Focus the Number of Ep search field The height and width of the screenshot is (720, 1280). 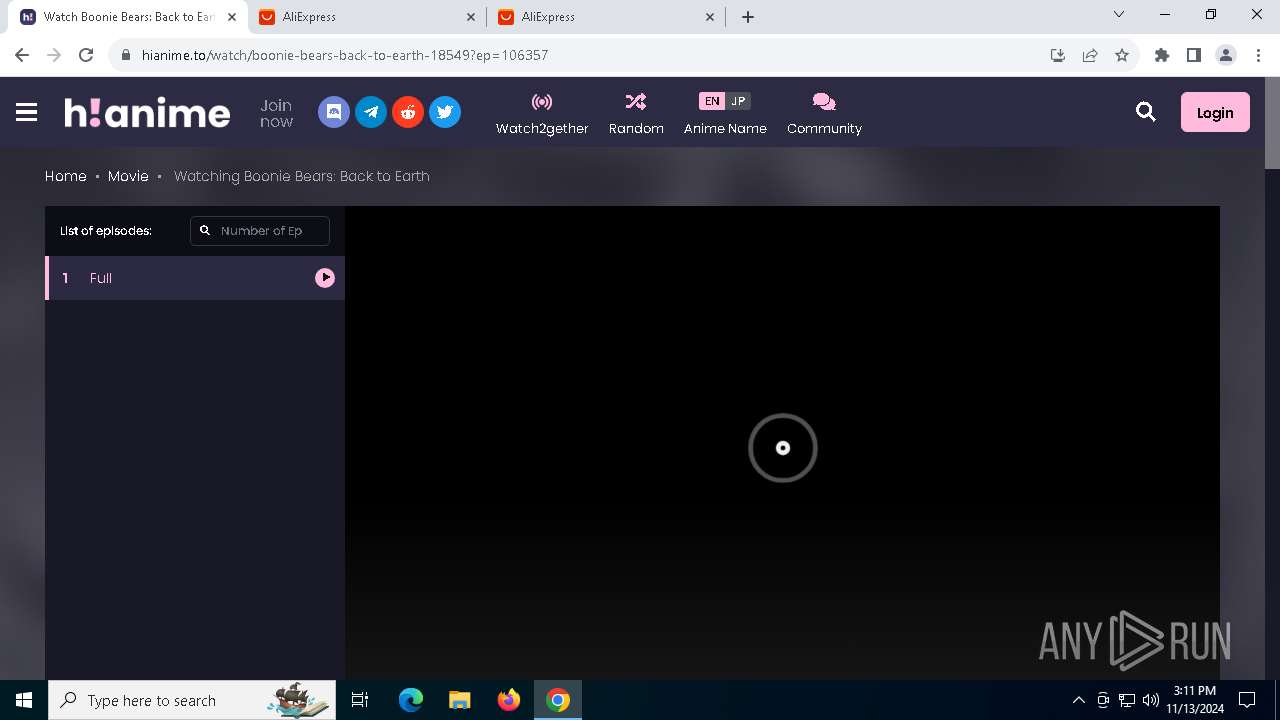point(260,230)
